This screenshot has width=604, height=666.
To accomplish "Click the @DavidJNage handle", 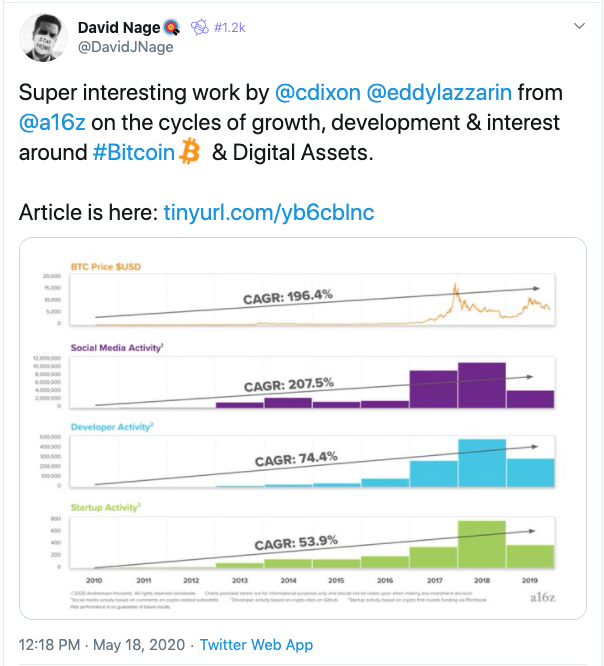I will click(125, 47).
